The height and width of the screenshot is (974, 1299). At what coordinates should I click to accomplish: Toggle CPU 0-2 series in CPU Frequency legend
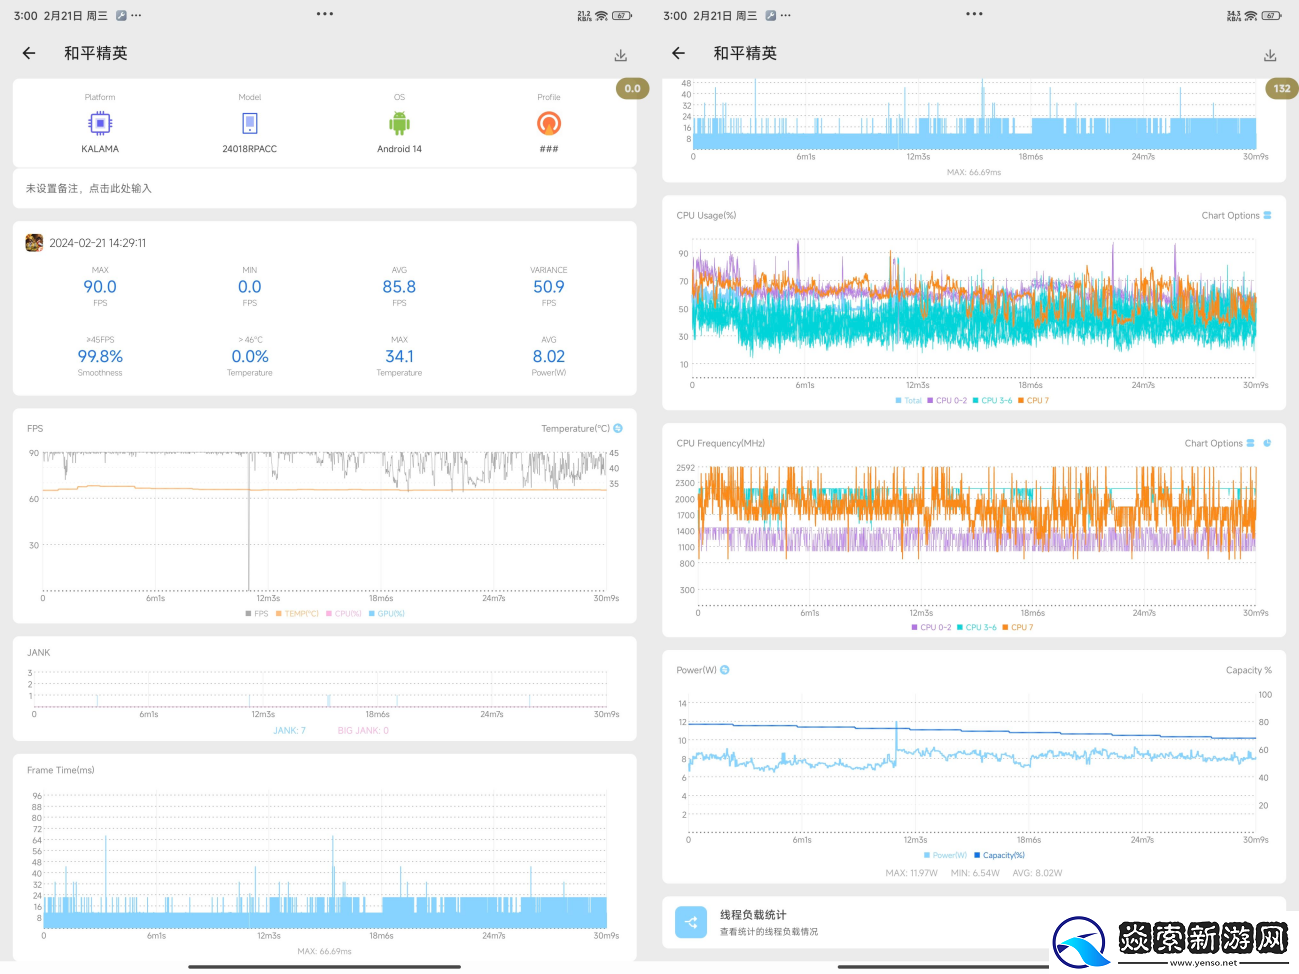click(x=931, y=627)
